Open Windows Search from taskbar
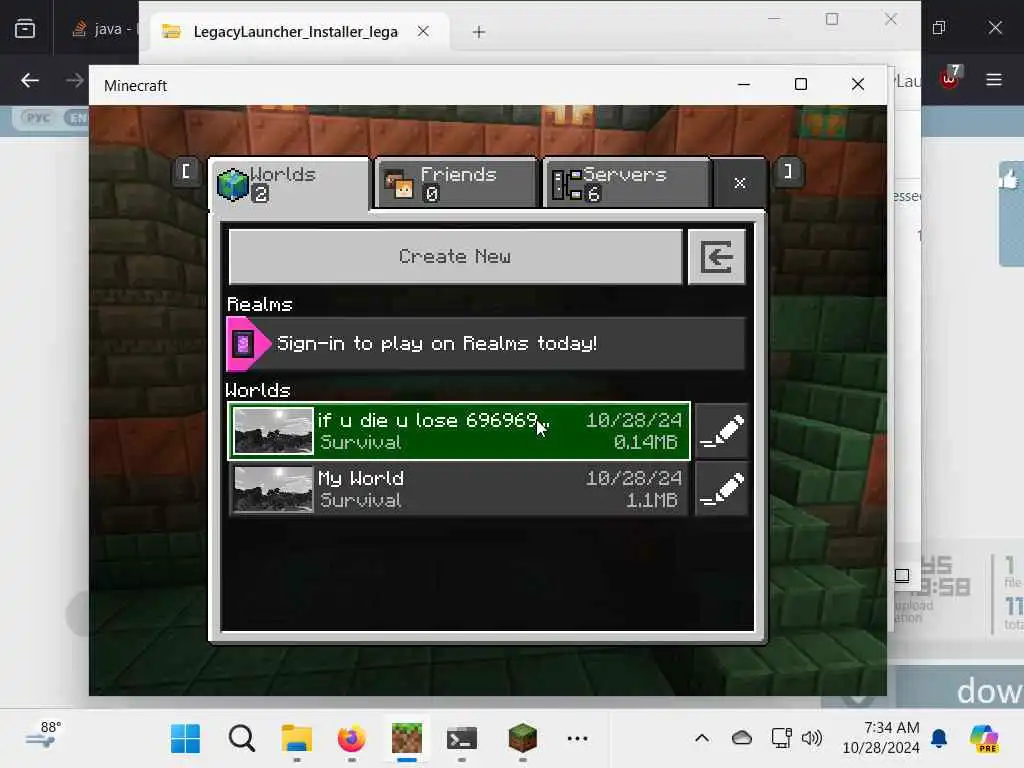 coord(242,739)
